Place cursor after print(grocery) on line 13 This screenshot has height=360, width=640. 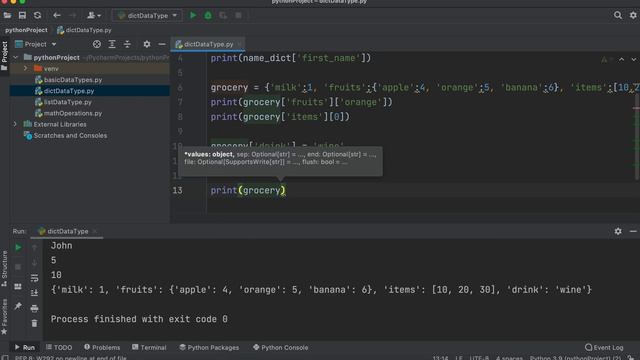tap(285, 191)
